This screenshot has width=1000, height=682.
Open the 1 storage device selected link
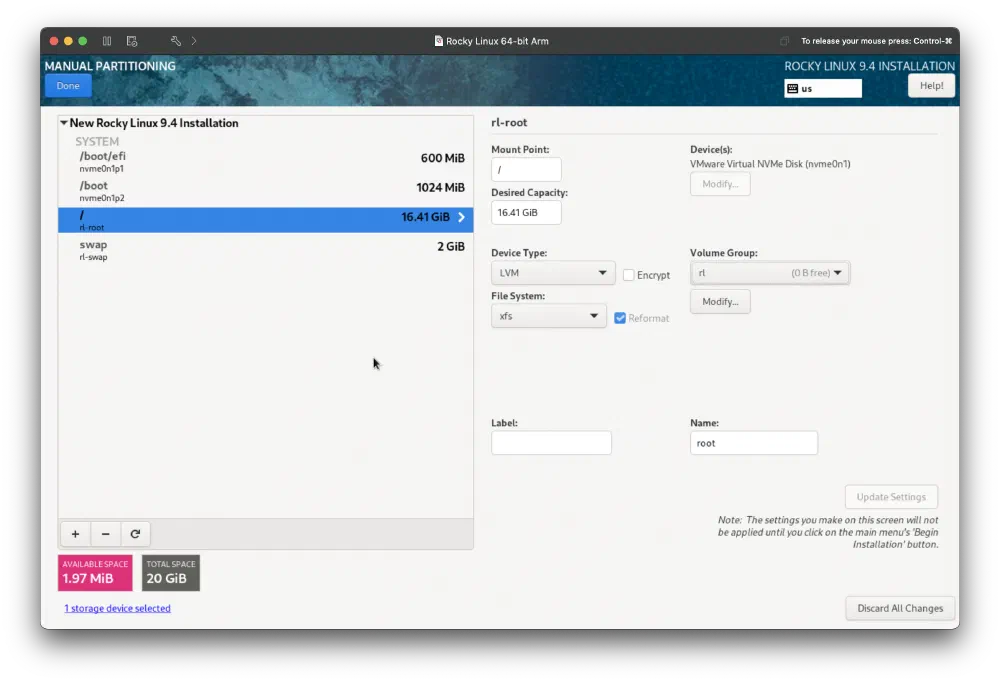pos(117,608)
